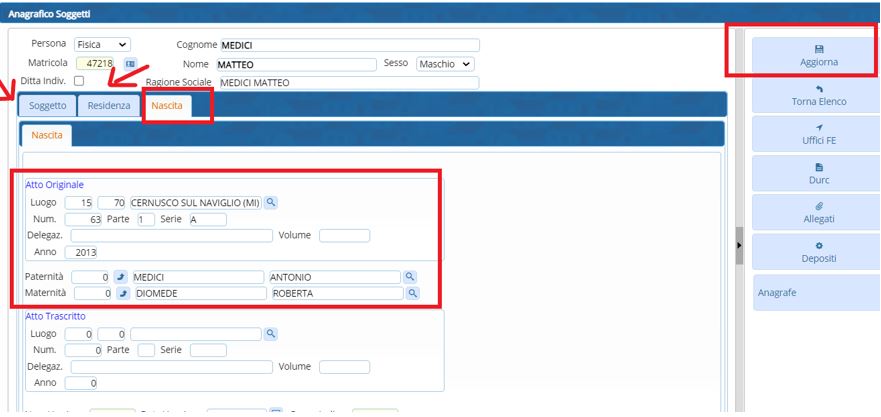Collapse the right side panel with arrow handle
This screenshot has width=881, height=417.
[x=739, y=245]
